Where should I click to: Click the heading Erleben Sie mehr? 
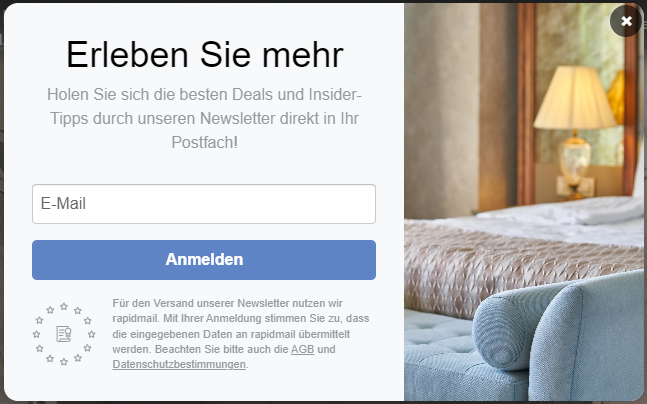click(205, 54)
